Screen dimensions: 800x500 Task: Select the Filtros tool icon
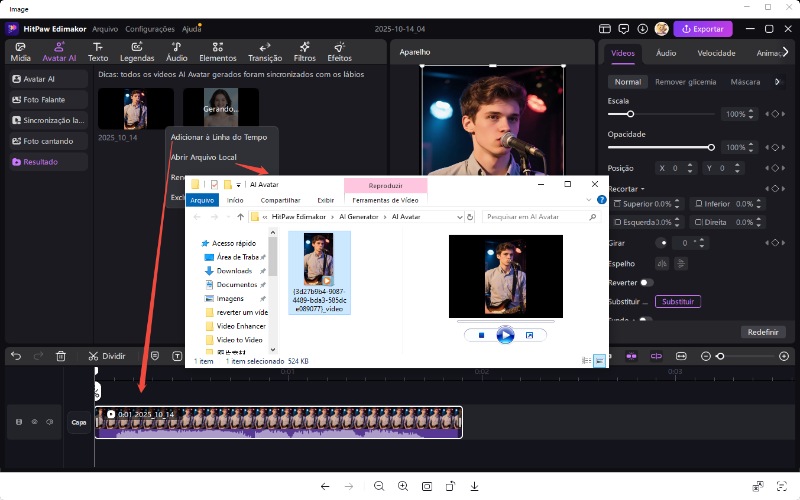pos(304,51)
